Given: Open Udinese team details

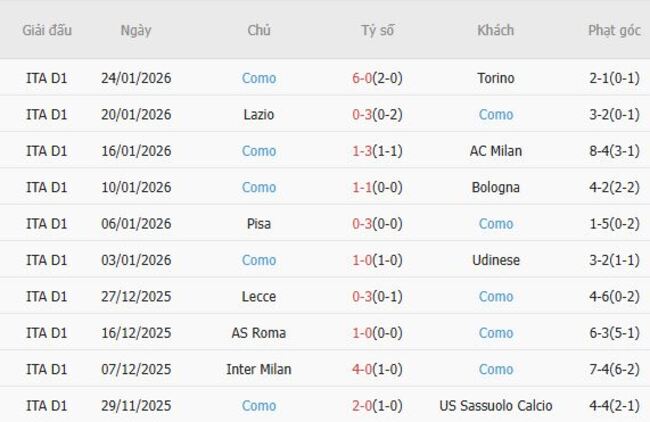Looking at the screenshot, I should click(x=495, y=260).
